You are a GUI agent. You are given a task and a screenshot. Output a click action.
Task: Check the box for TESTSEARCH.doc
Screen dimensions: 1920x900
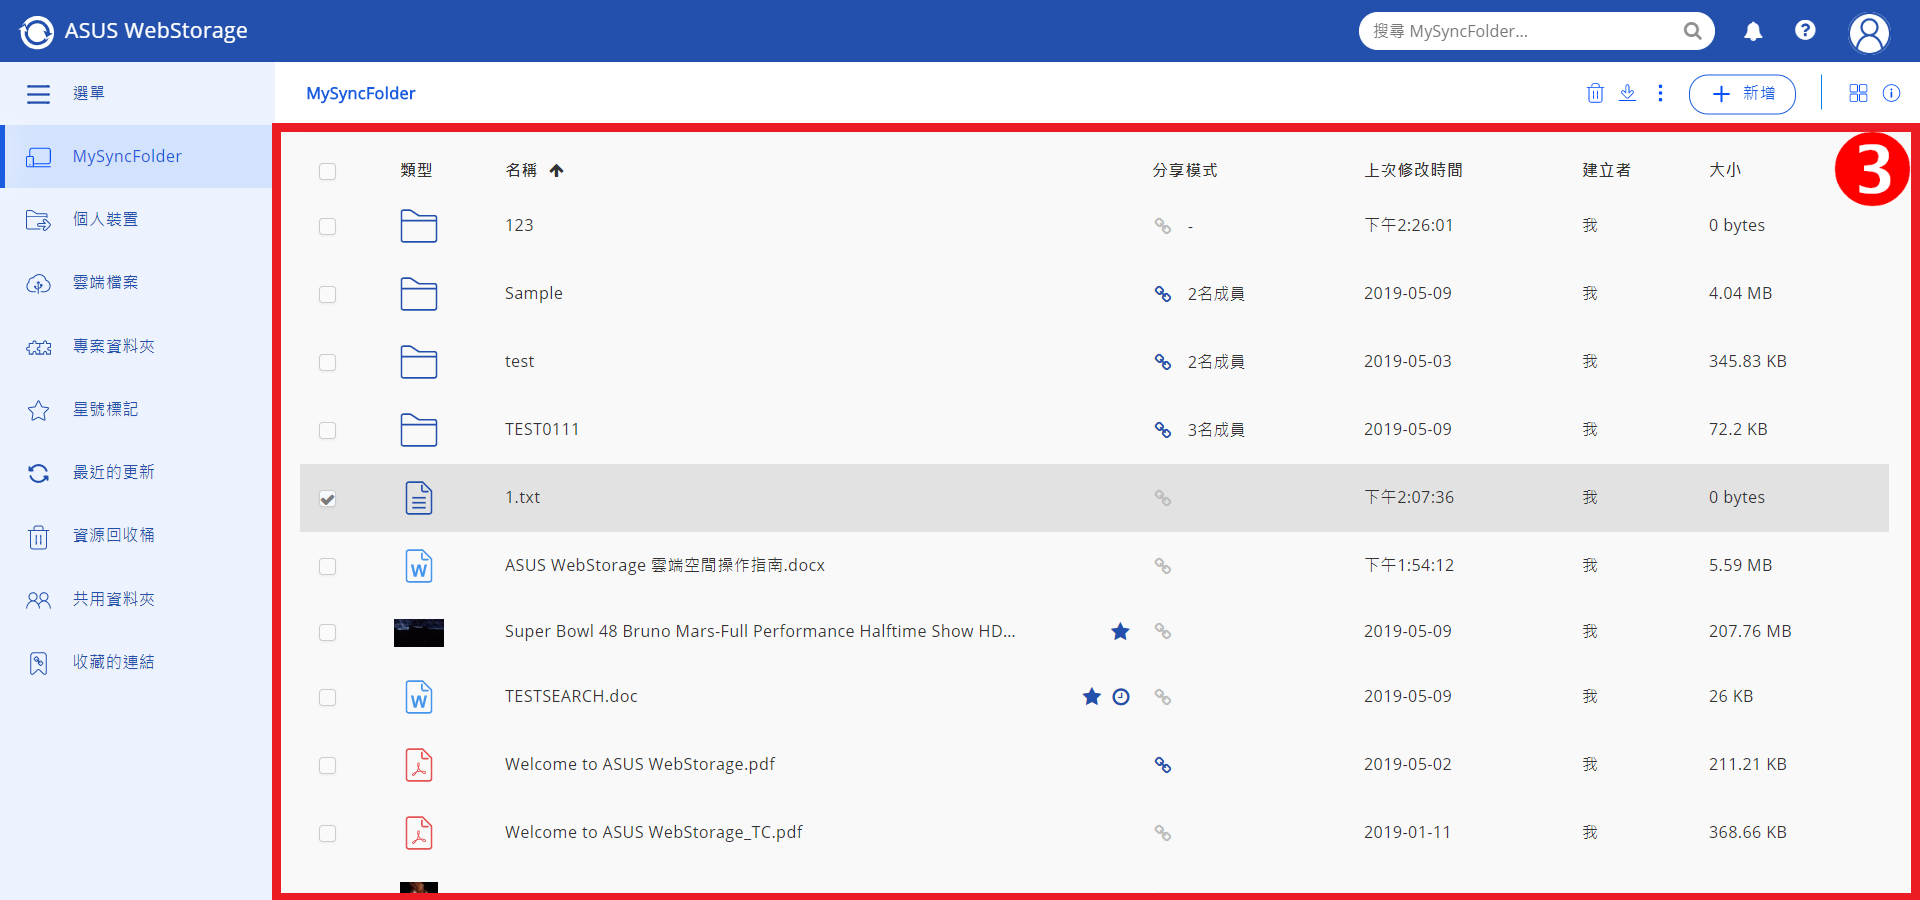coord(327,698)
